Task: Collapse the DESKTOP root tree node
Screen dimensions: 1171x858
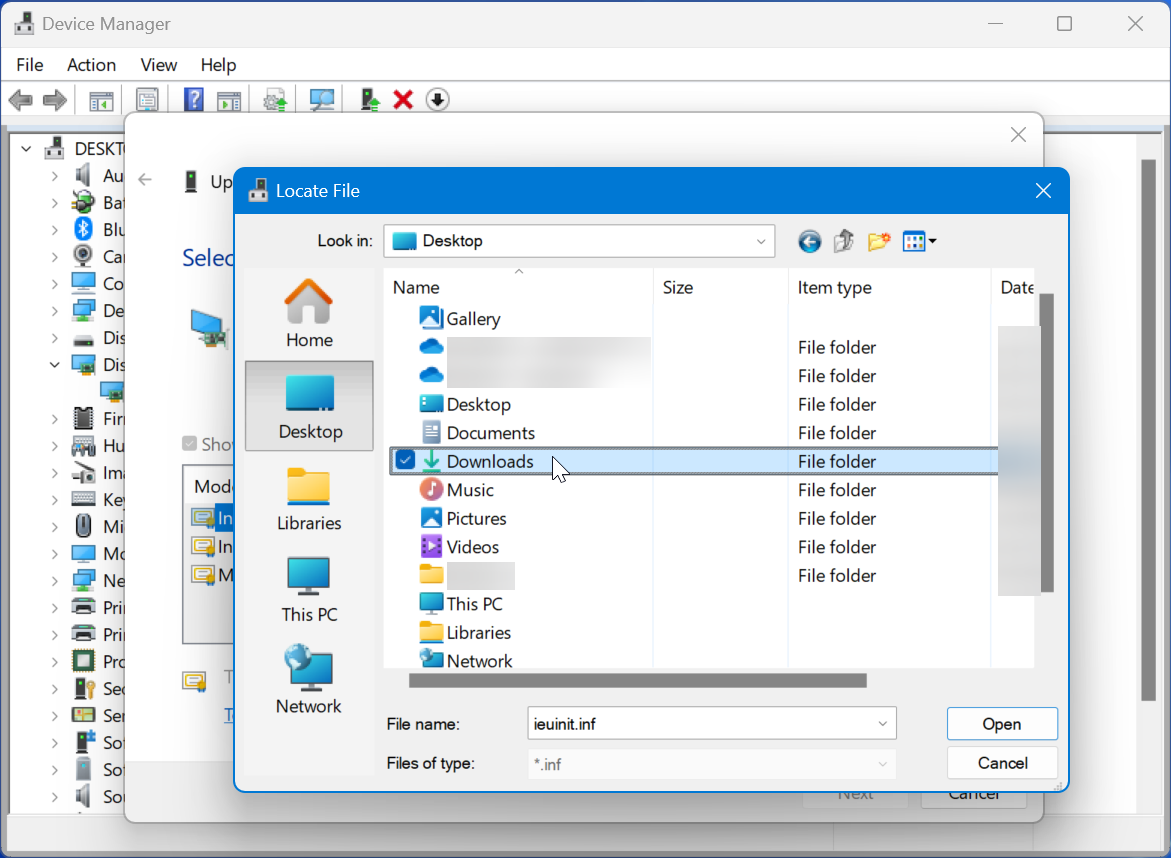Action: point(27,149)
